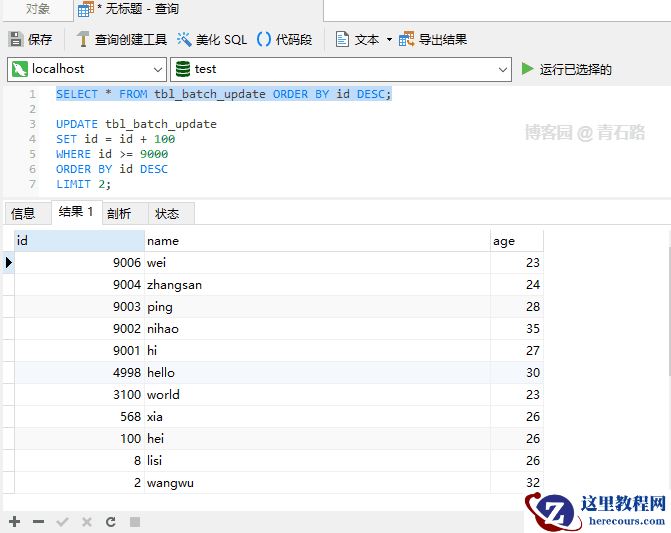This screenshot has width=671, height=533.
Task: Open the Code Snippet (代码段) panel
Action: (x=284, y=39)
